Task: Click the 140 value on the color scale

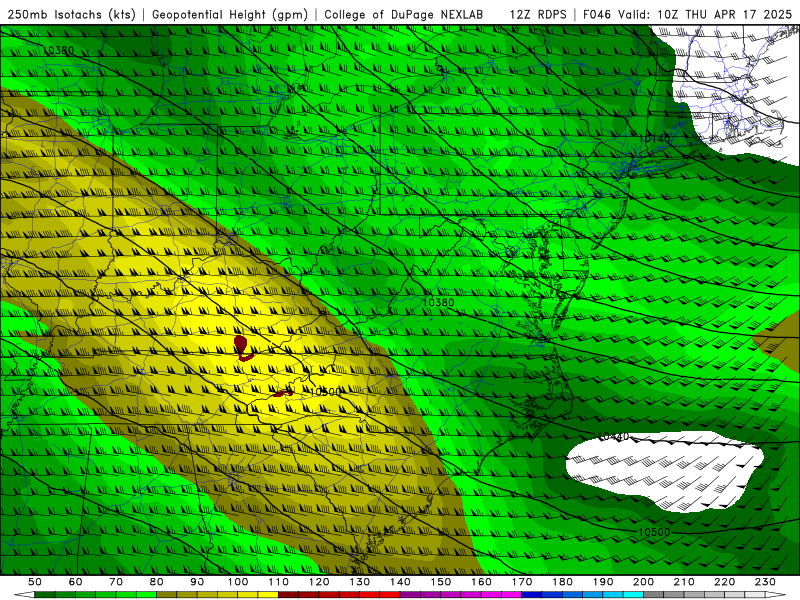Action: tap(400, 582)
